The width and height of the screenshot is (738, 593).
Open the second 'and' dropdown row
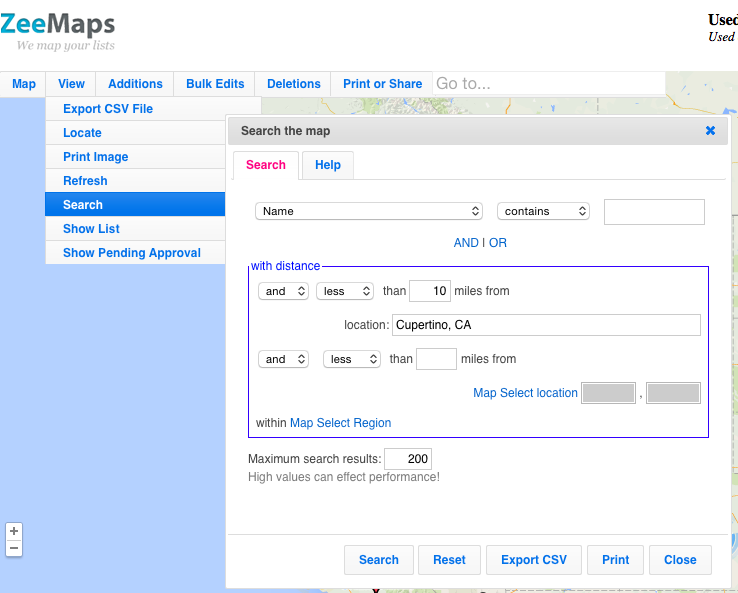point(283,360)
